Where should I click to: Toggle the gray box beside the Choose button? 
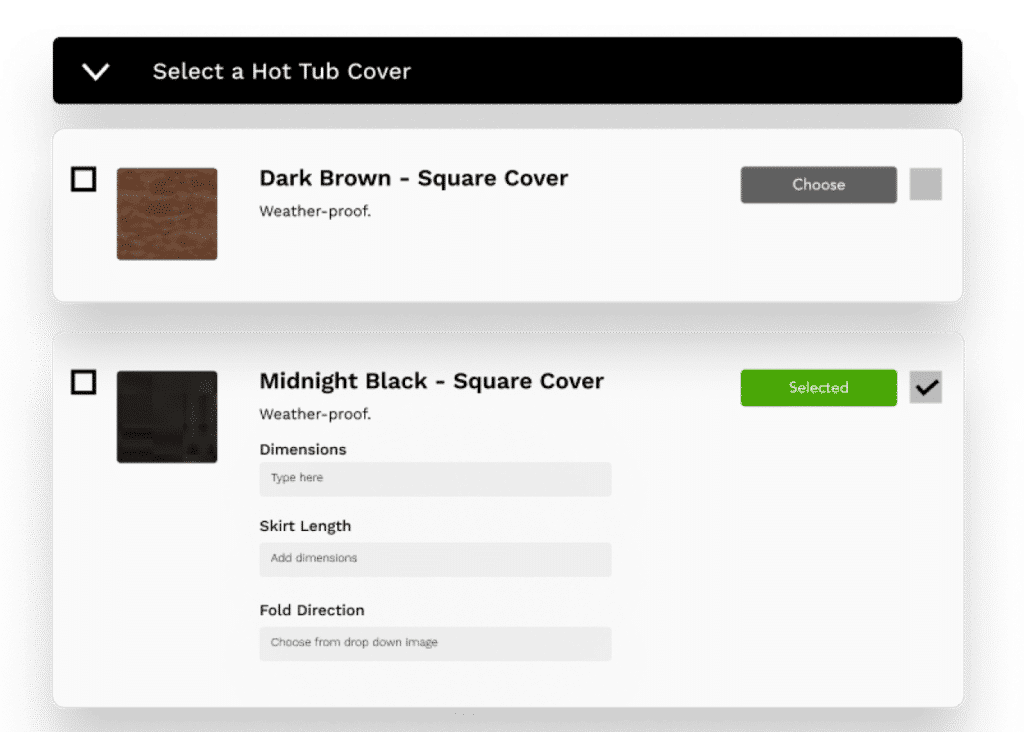[925, 185]
